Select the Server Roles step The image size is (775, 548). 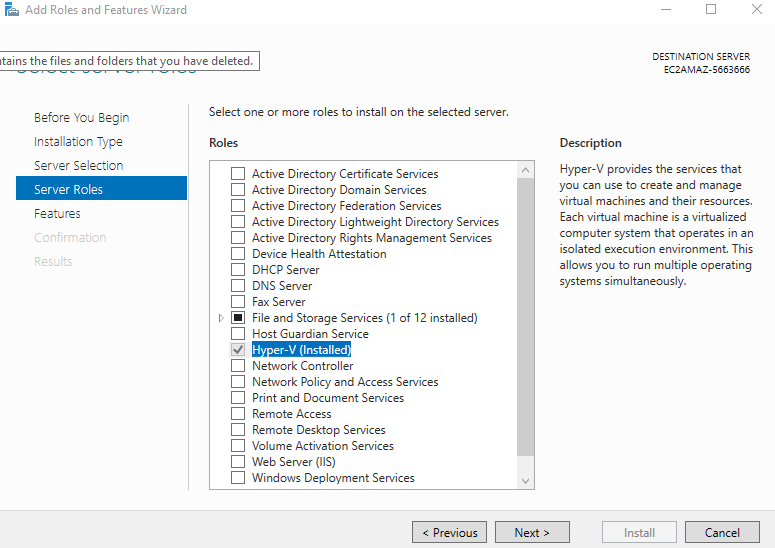[x=101, y=188]
